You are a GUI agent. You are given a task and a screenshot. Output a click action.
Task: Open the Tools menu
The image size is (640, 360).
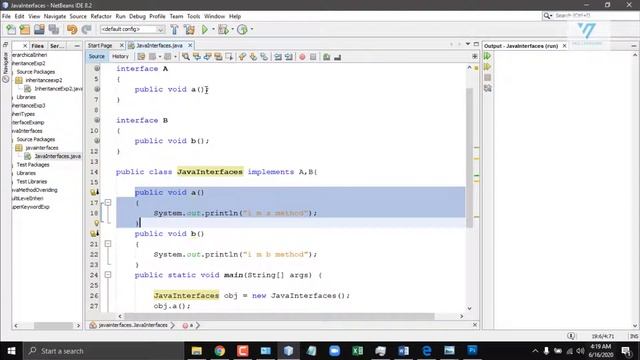193,16
